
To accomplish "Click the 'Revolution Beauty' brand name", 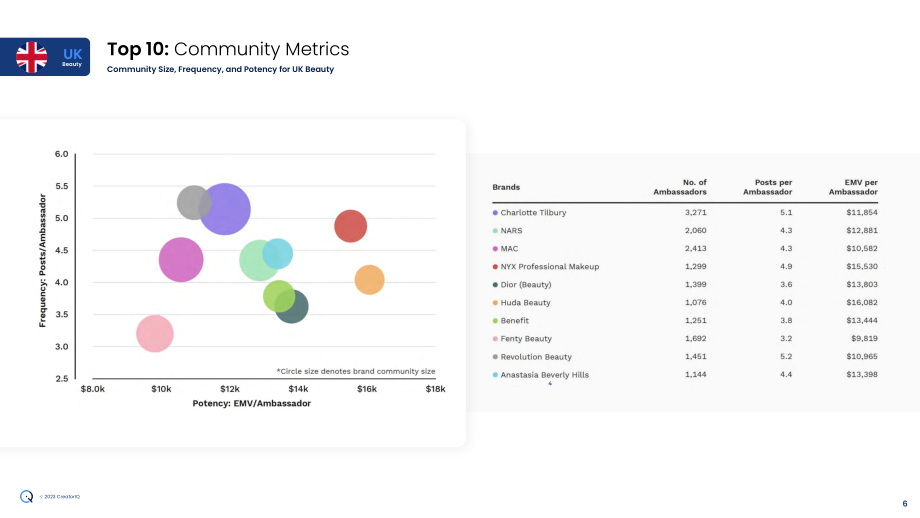I will pyautogui.click(x=536, y=357).
